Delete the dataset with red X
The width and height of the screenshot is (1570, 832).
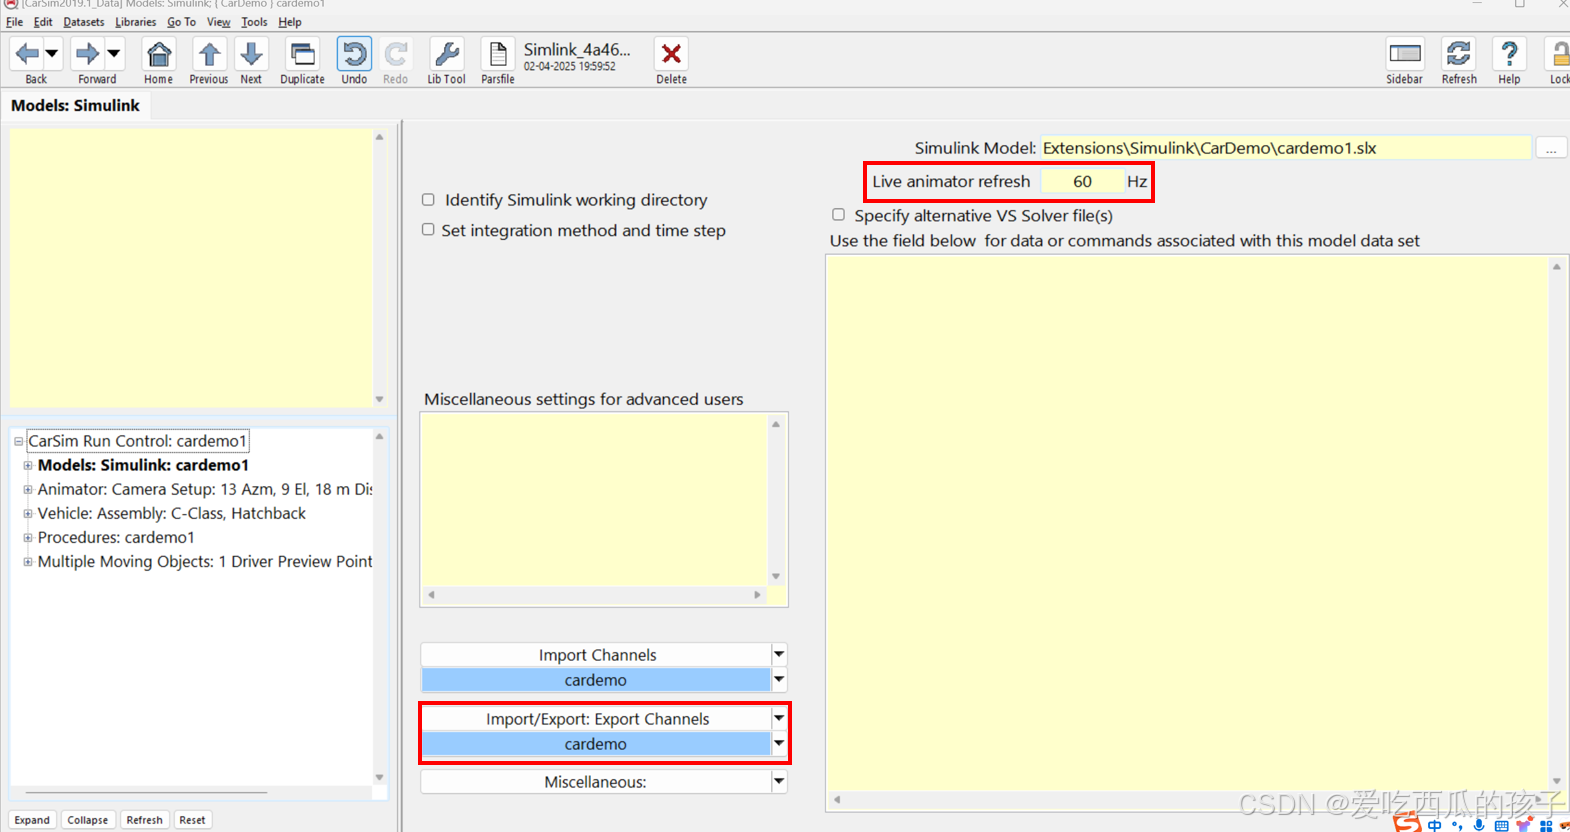(x=671, y=54)
